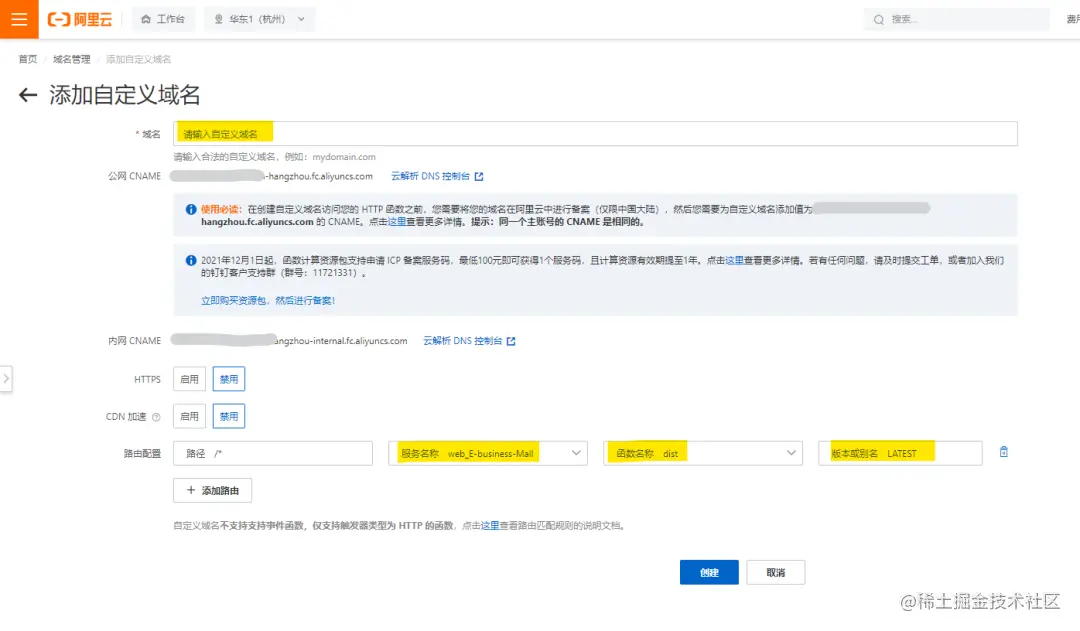Click the 内网 CNAME label
The width and height of the screenshot is (1080, 631).
pos(134,341)
